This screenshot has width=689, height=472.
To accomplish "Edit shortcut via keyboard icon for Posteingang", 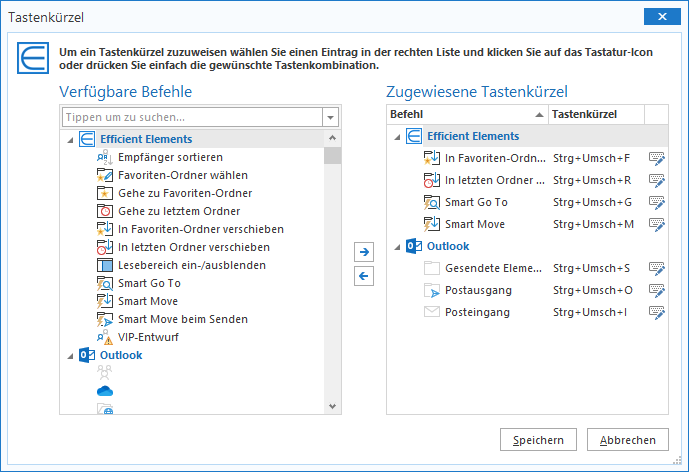I will click(x=657, y=312).
